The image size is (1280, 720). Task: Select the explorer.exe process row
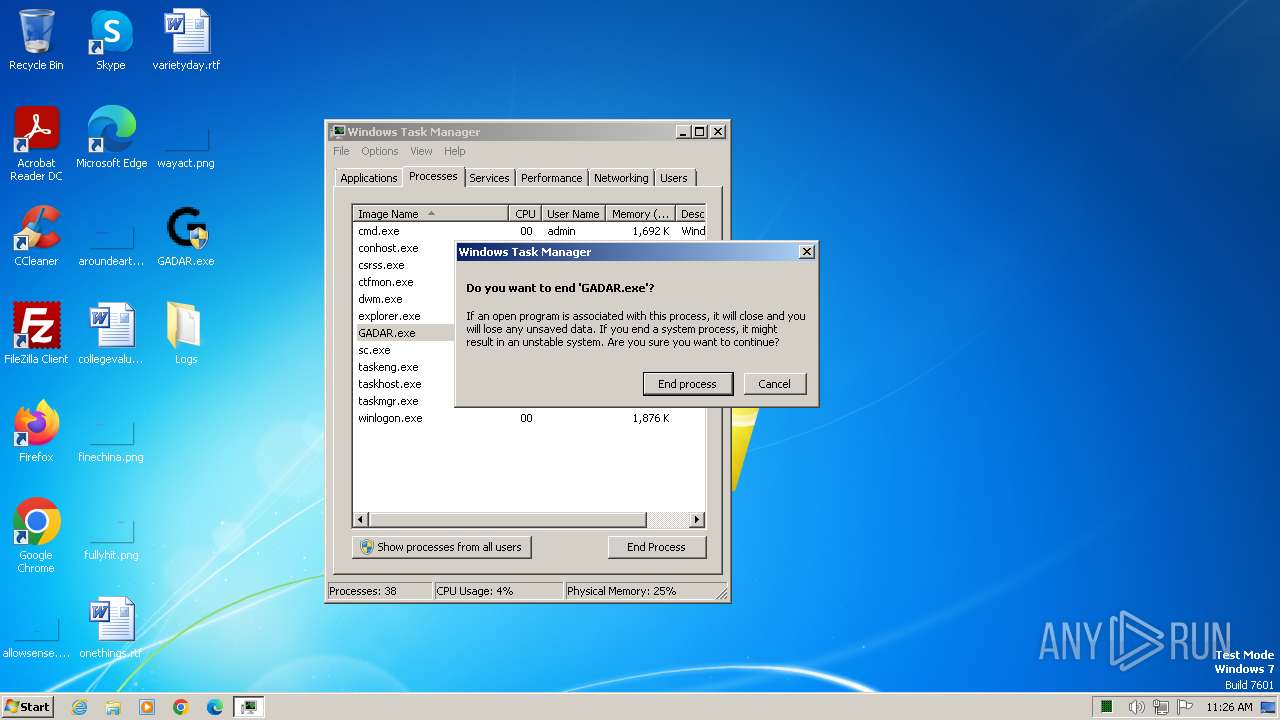point(404,316)
